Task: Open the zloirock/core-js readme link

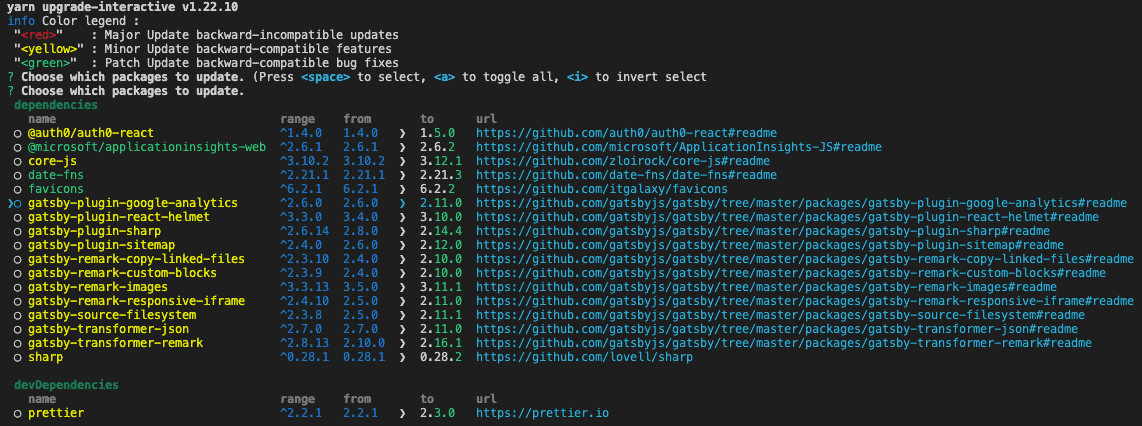Action: tap(622, 161)
